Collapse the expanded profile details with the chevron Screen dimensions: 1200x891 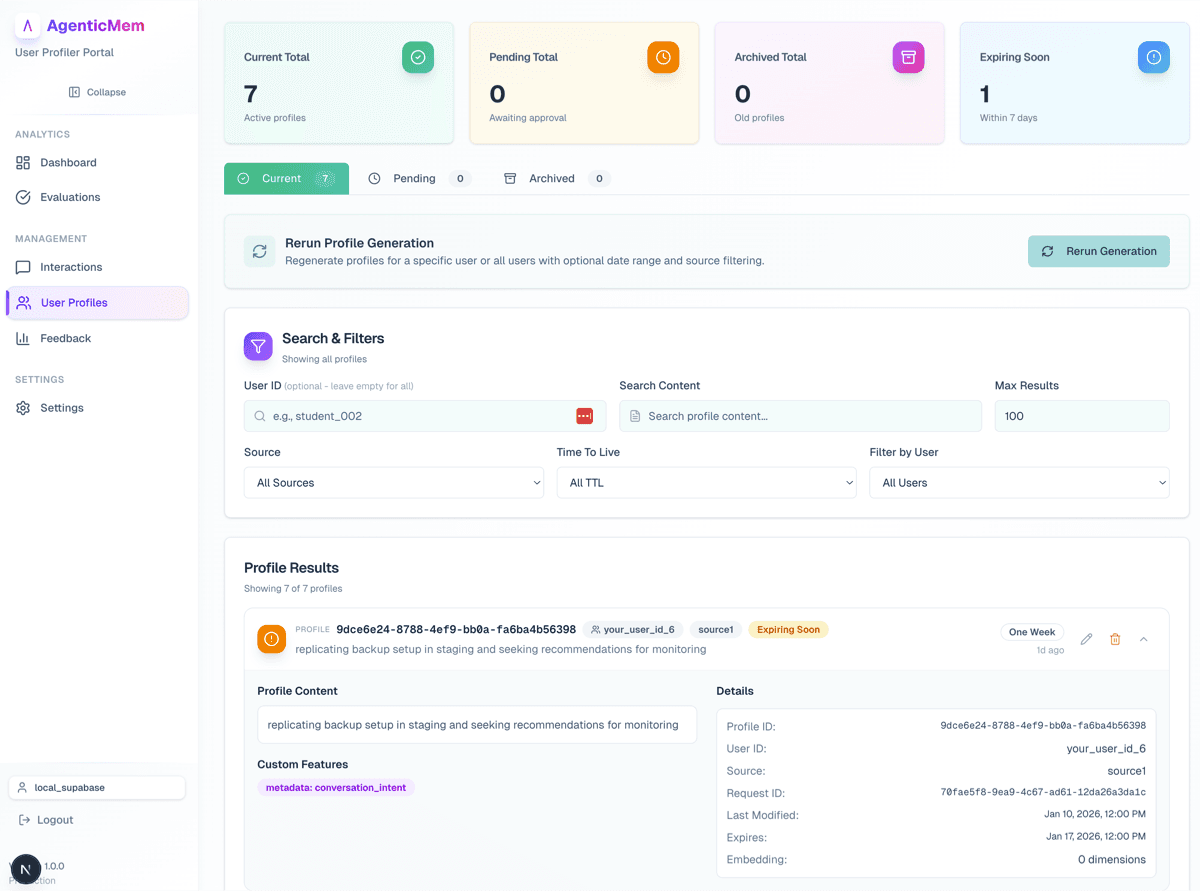coord(1144,639)
